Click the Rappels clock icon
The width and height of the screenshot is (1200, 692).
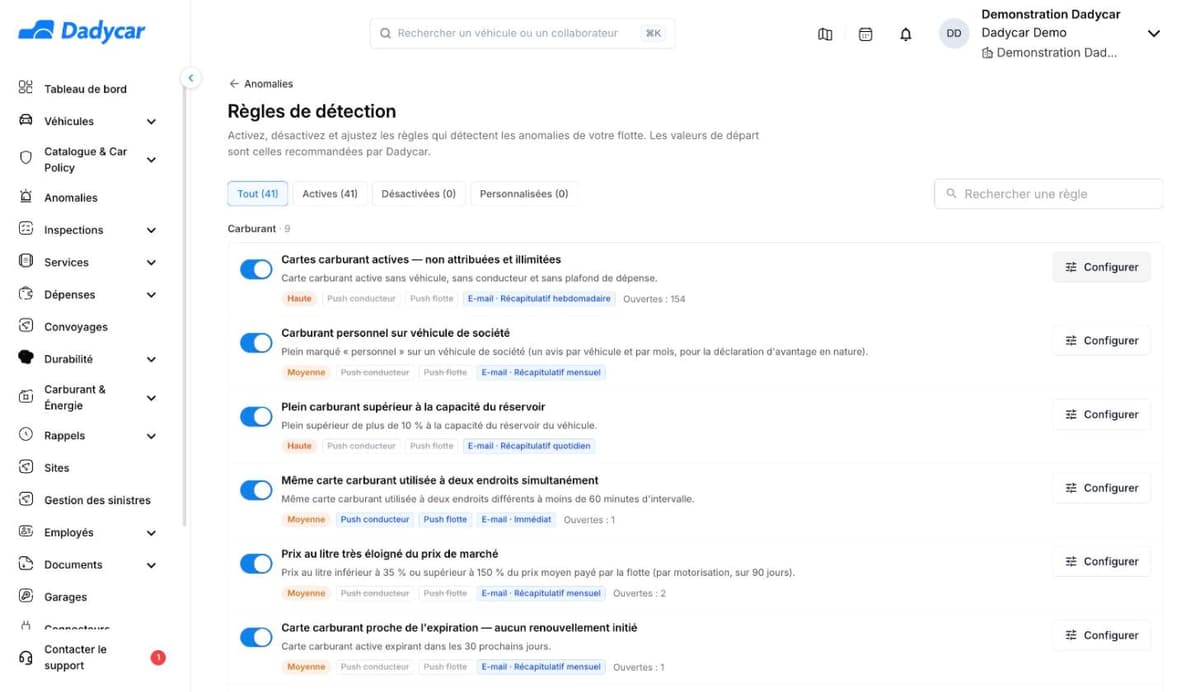point(26,435)
